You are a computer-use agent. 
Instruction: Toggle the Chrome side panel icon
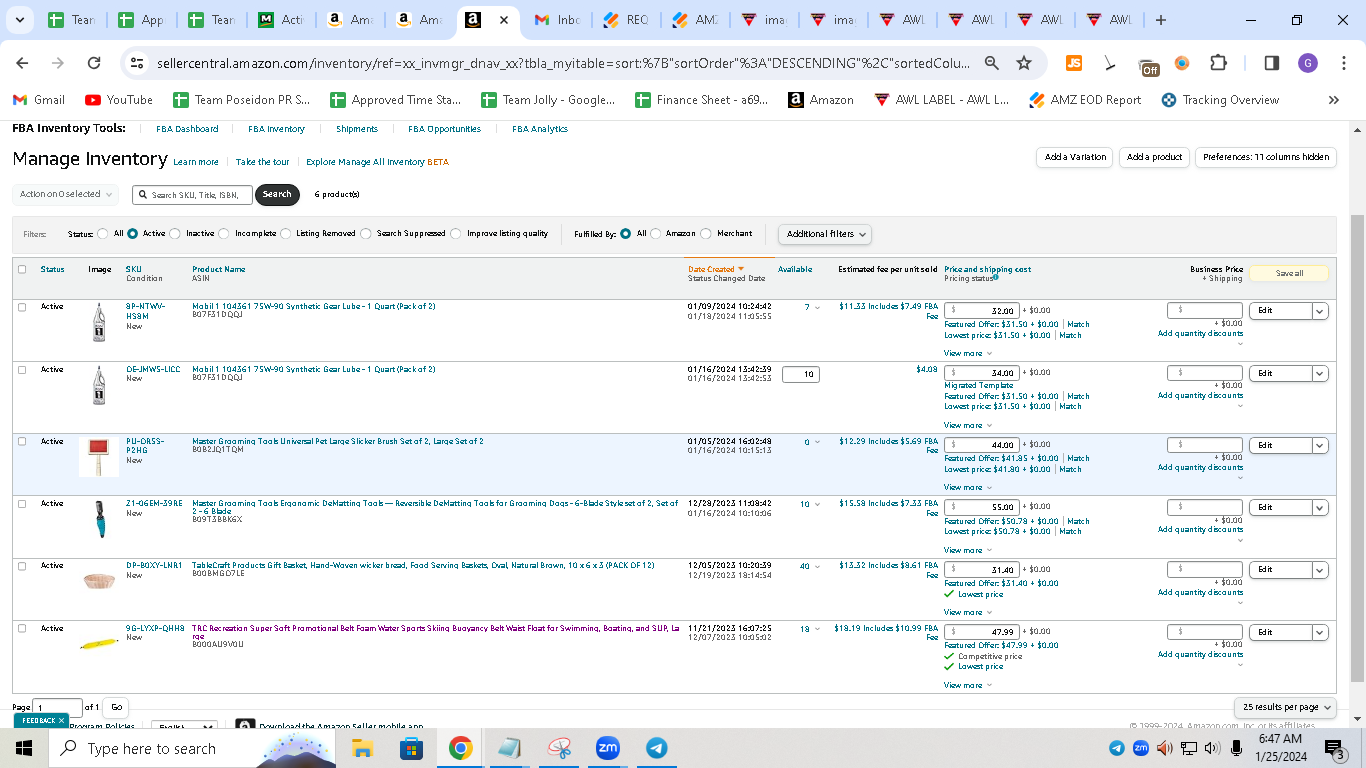1272,63
